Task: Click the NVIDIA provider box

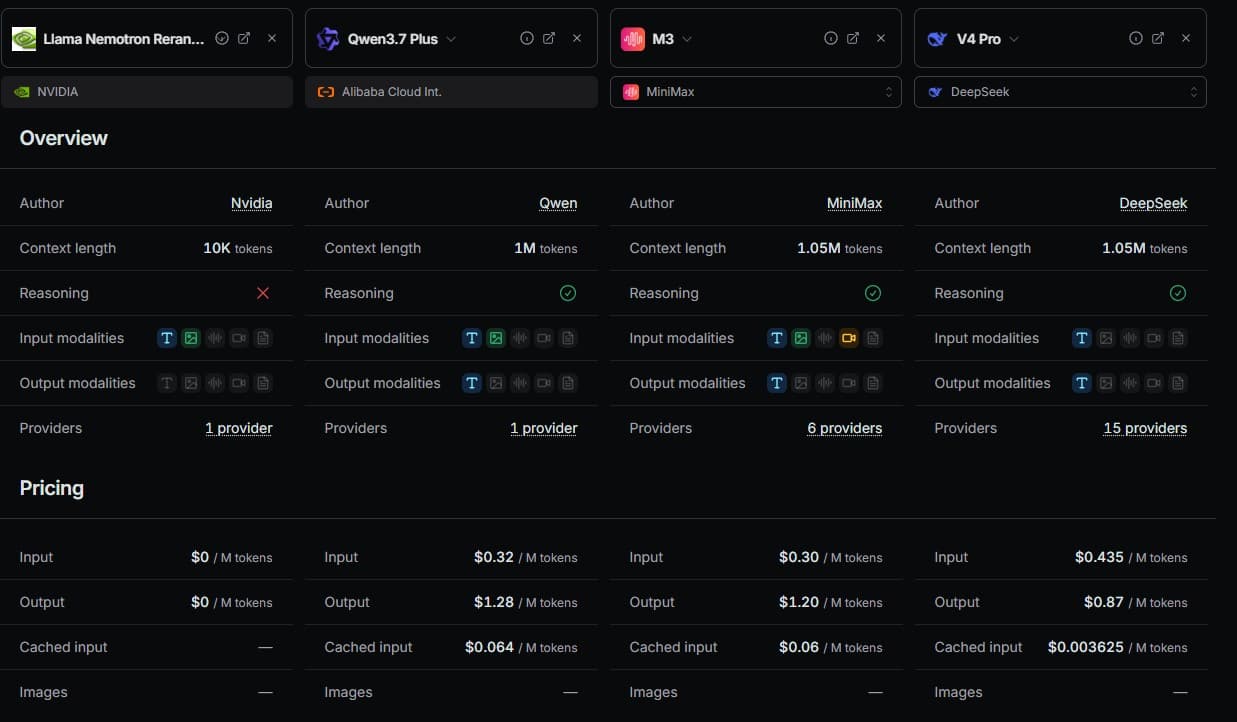Action: pos(147,92)
